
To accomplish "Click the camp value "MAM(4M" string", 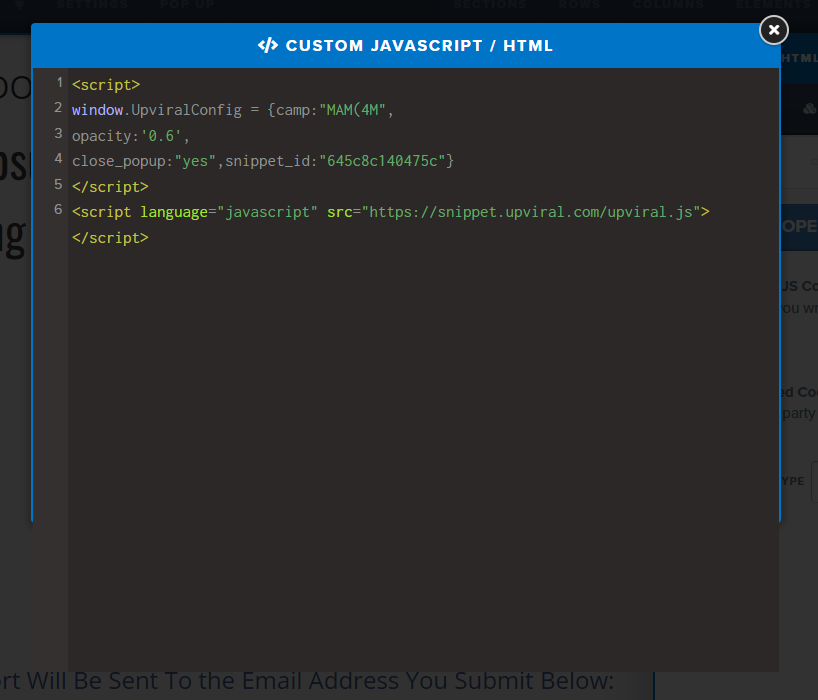I will 352,110.
